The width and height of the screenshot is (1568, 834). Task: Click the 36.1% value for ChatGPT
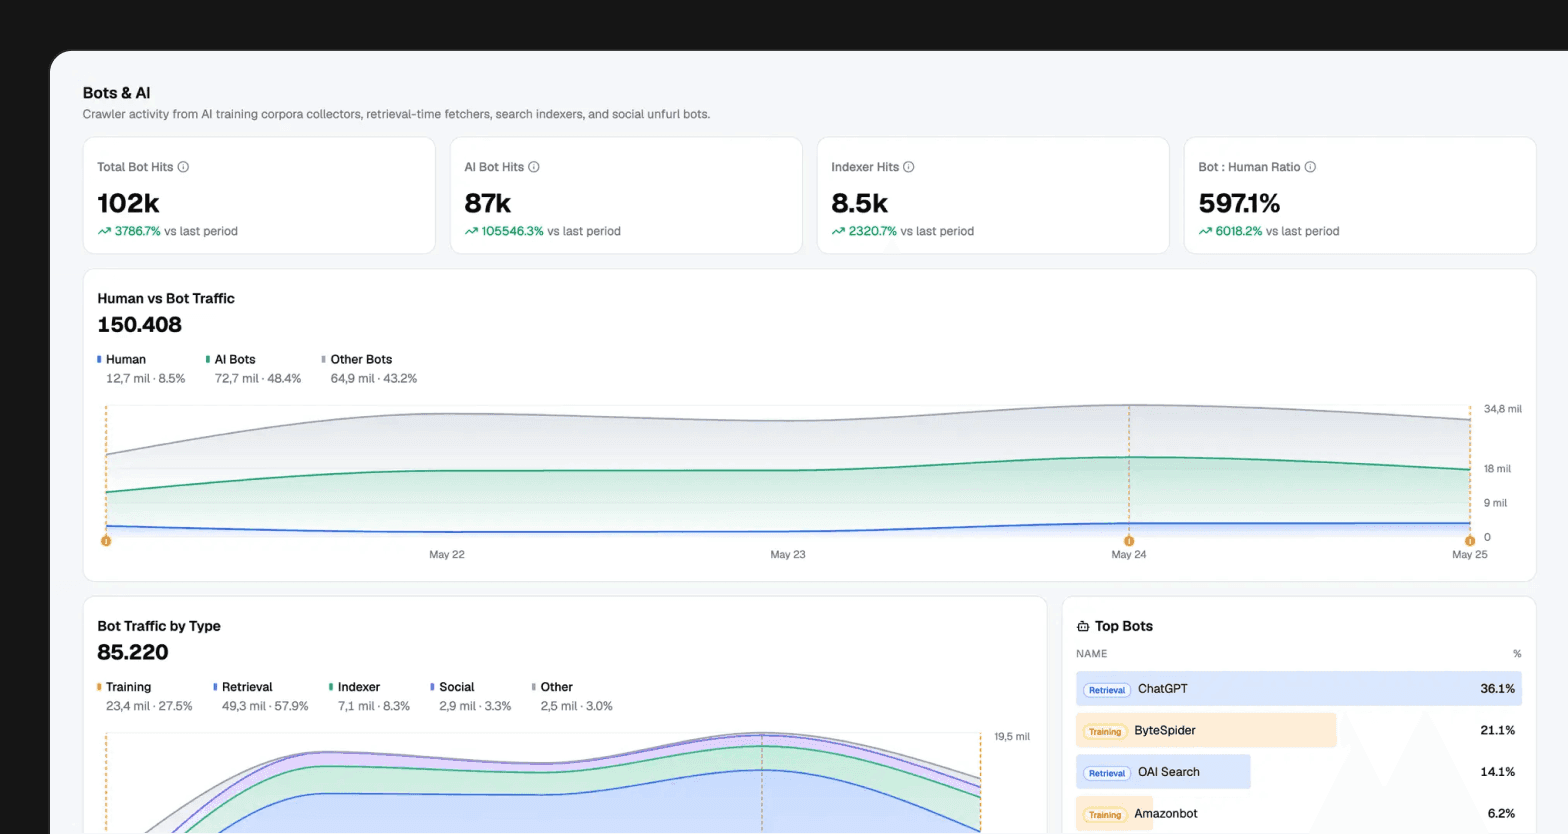click(x=1497, y=689)
